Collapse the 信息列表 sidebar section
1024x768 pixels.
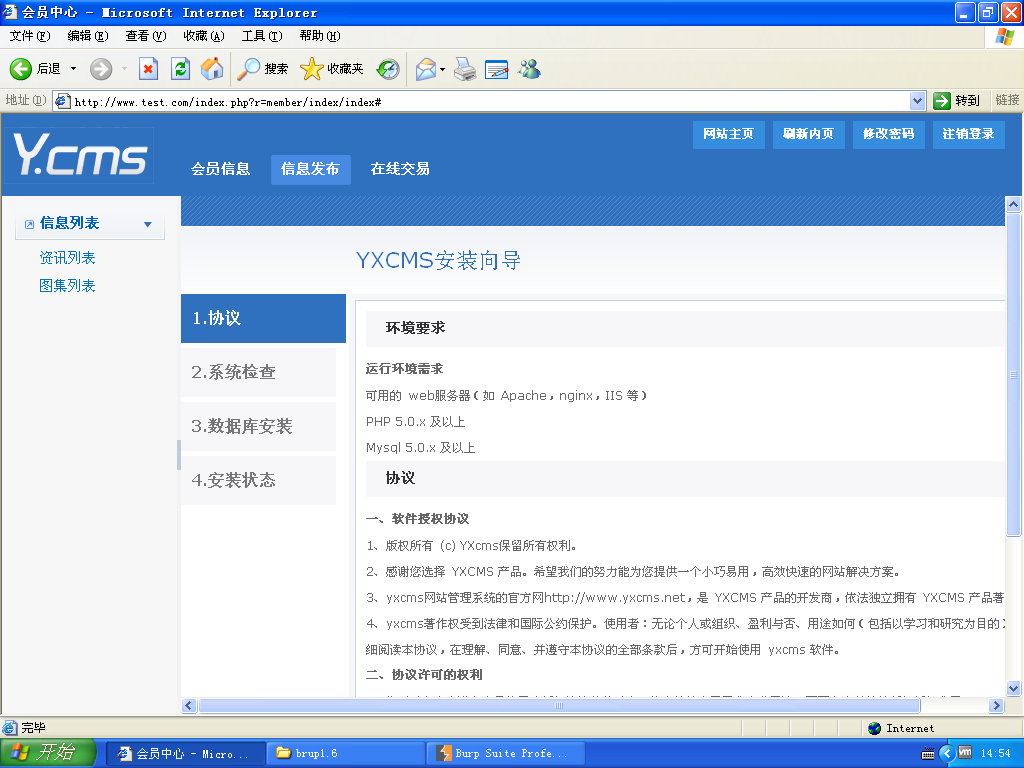pyautogui.click(x=148, y=224)
